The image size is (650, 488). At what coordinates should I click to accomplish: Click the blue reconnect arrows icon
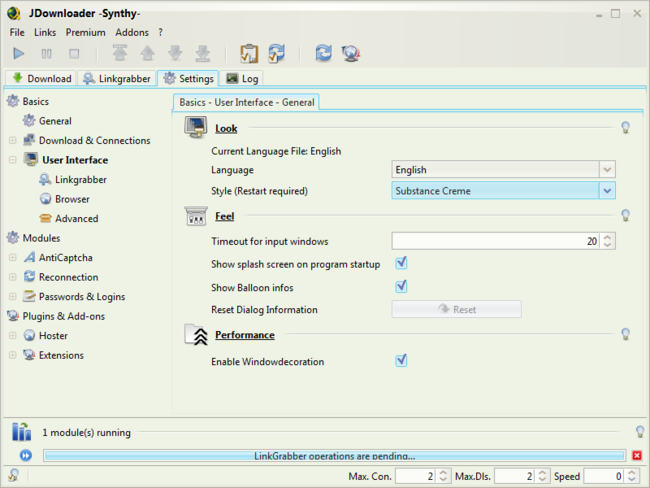coord(323,53)
